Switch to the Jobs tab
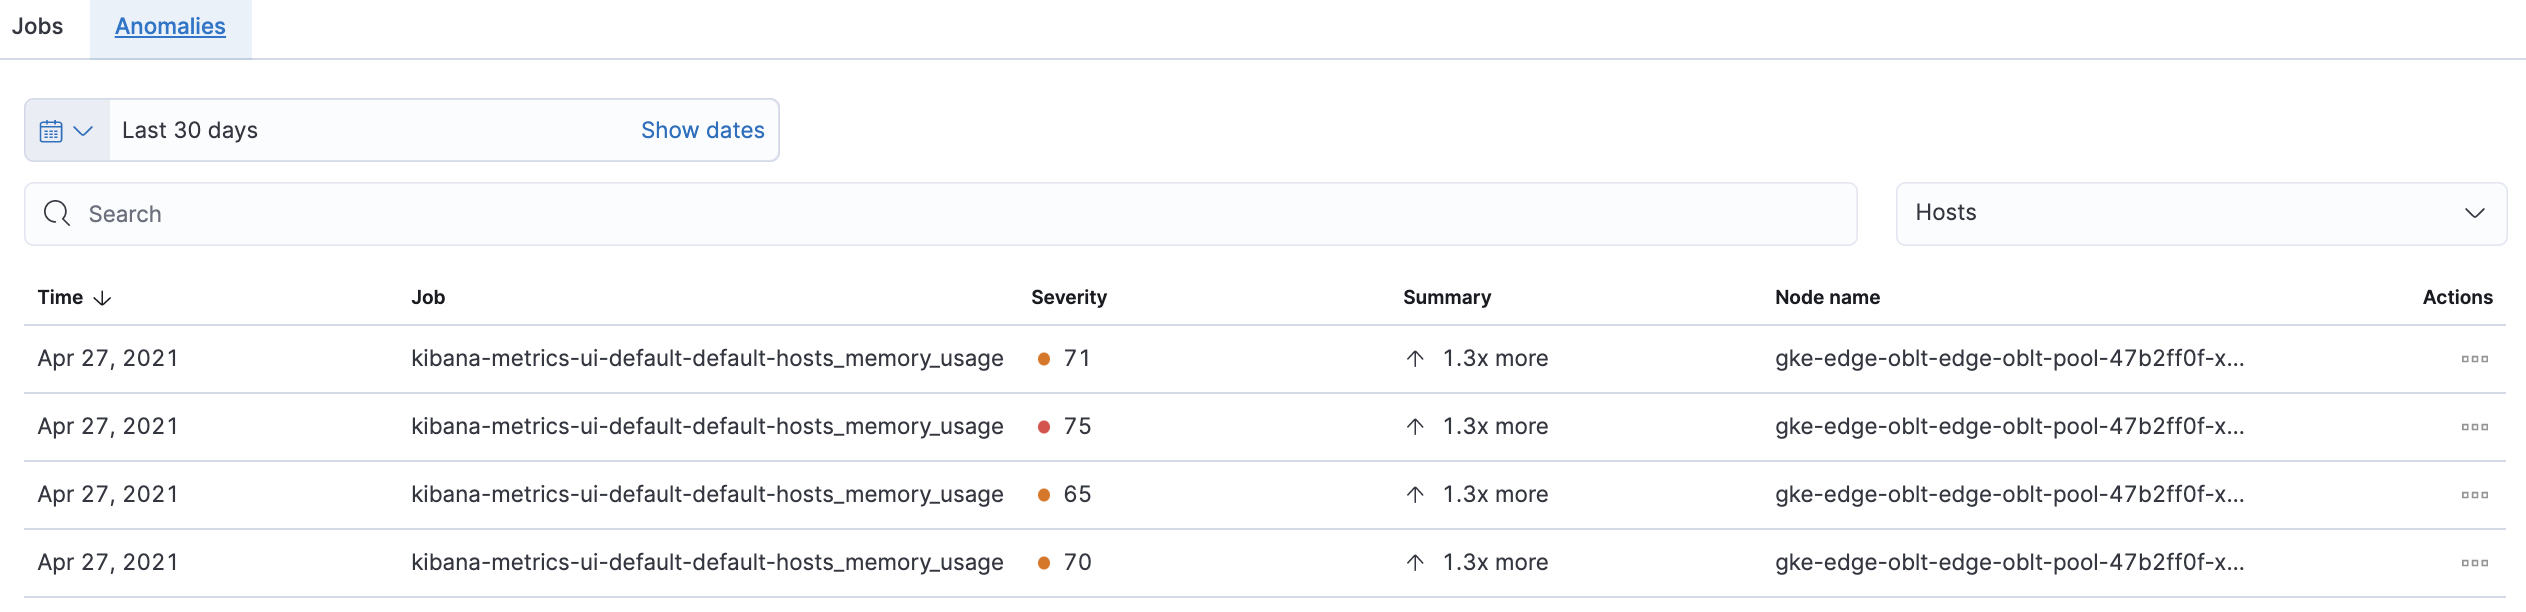The image size is (2526, 612). pos(38,27)
